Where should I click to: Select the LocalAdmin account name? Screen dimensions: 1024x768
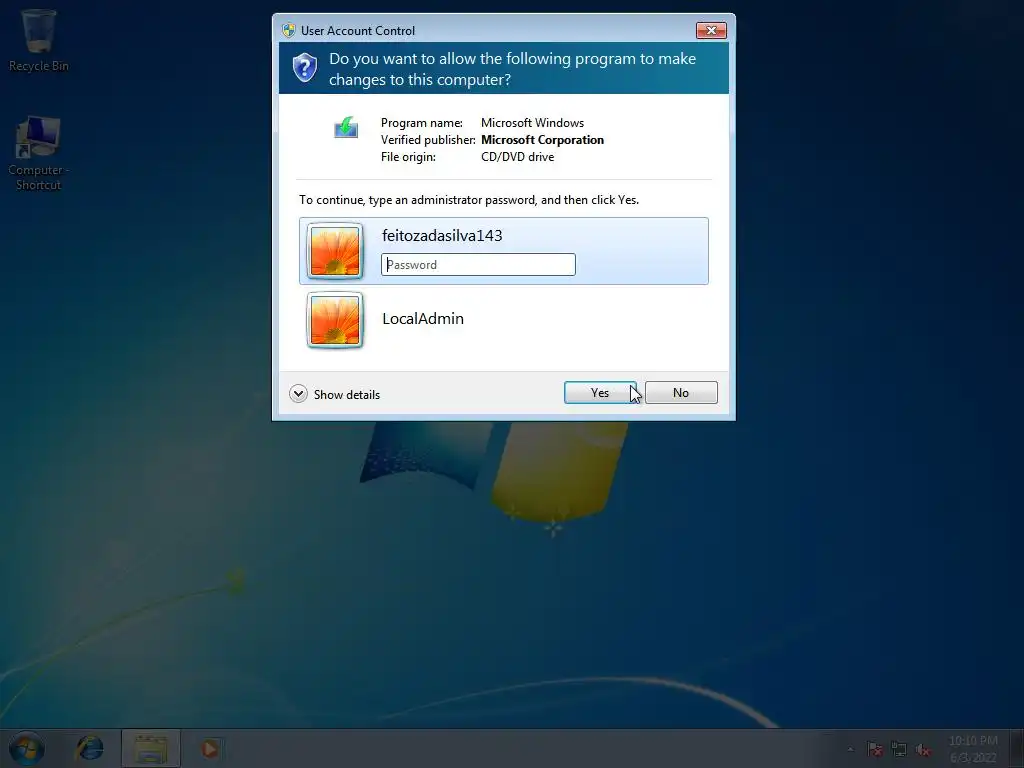click(x=423, y=319)
